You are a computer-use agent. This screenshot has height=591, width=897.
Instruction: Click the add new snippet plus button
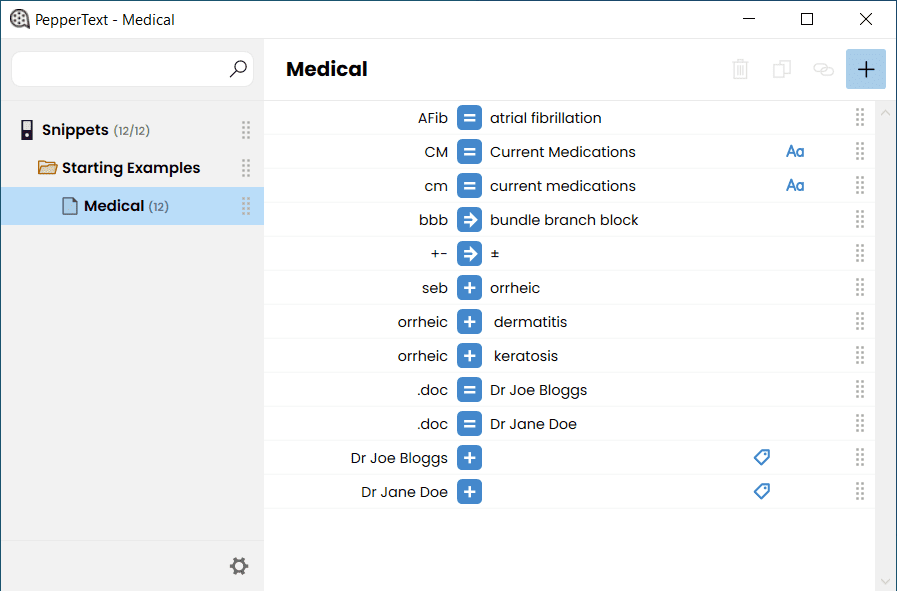pyautogui.click(x=866, y=69)
